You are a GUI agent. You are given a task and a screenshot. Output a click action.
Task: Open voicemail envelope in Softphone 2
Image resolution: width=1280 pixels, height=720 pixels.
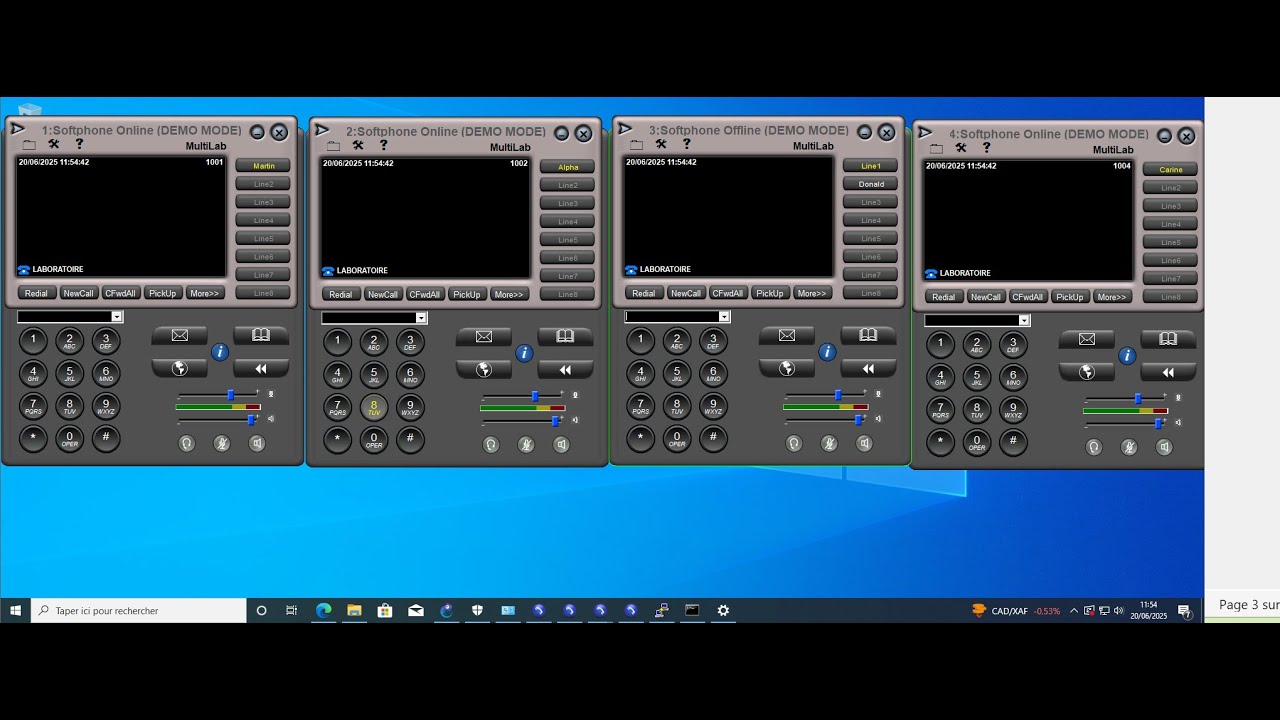(x=484, y=337)
